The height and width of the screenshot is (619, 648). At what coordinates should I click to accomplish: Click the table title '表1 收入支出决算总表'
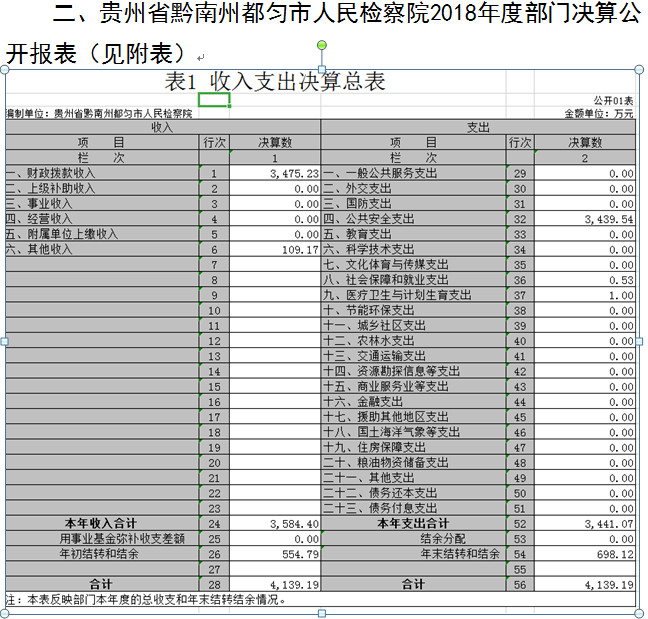pos(275,81)
